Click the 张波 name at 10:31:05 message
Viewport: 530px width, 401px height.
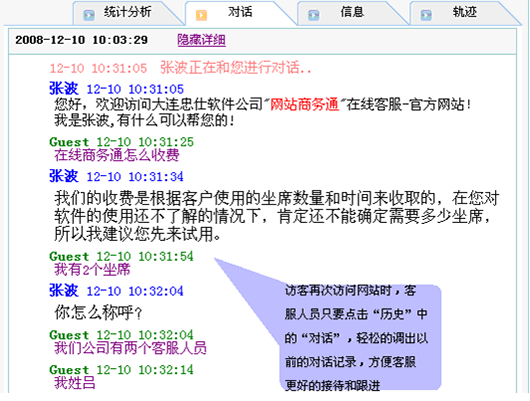pos(64,89)
